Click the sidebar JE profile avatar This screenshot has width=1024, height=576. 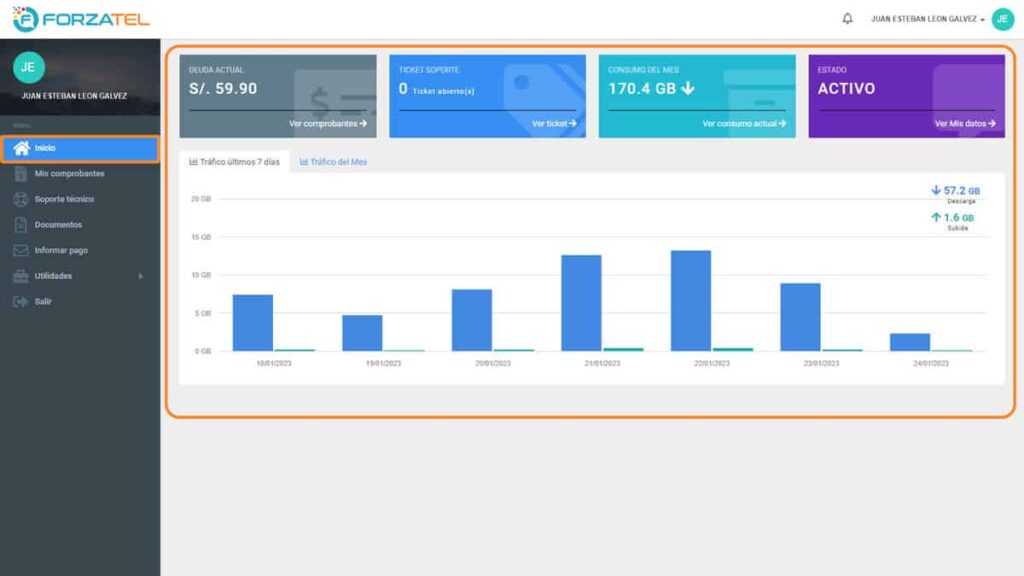coord(28,67)
